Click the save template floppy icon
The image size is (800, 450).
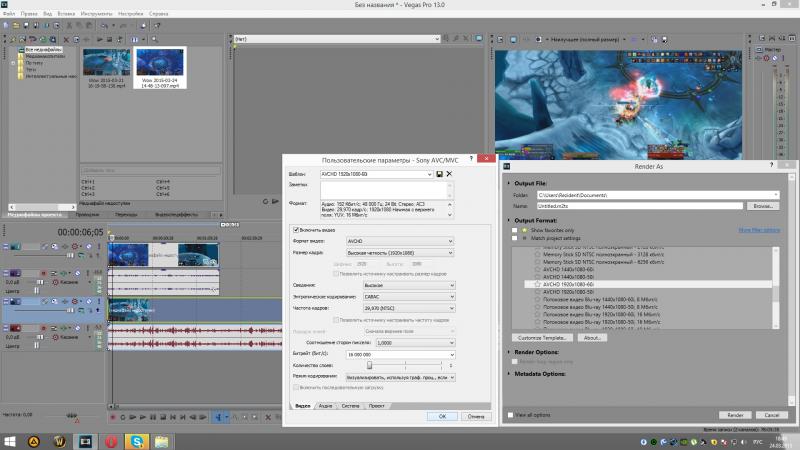click(439, 174)
